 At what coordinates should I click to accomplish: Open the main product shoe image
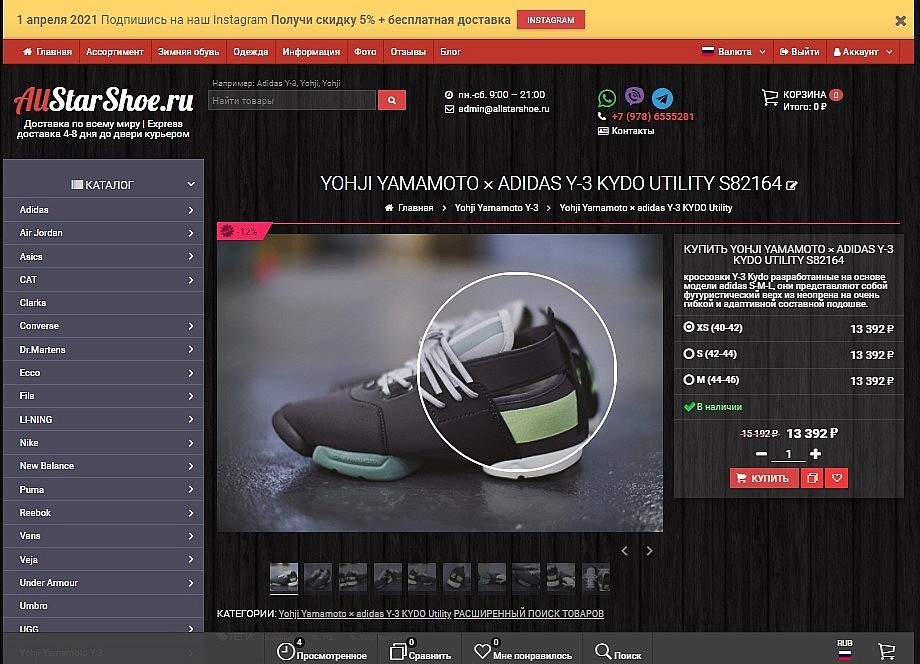point(440,383)
